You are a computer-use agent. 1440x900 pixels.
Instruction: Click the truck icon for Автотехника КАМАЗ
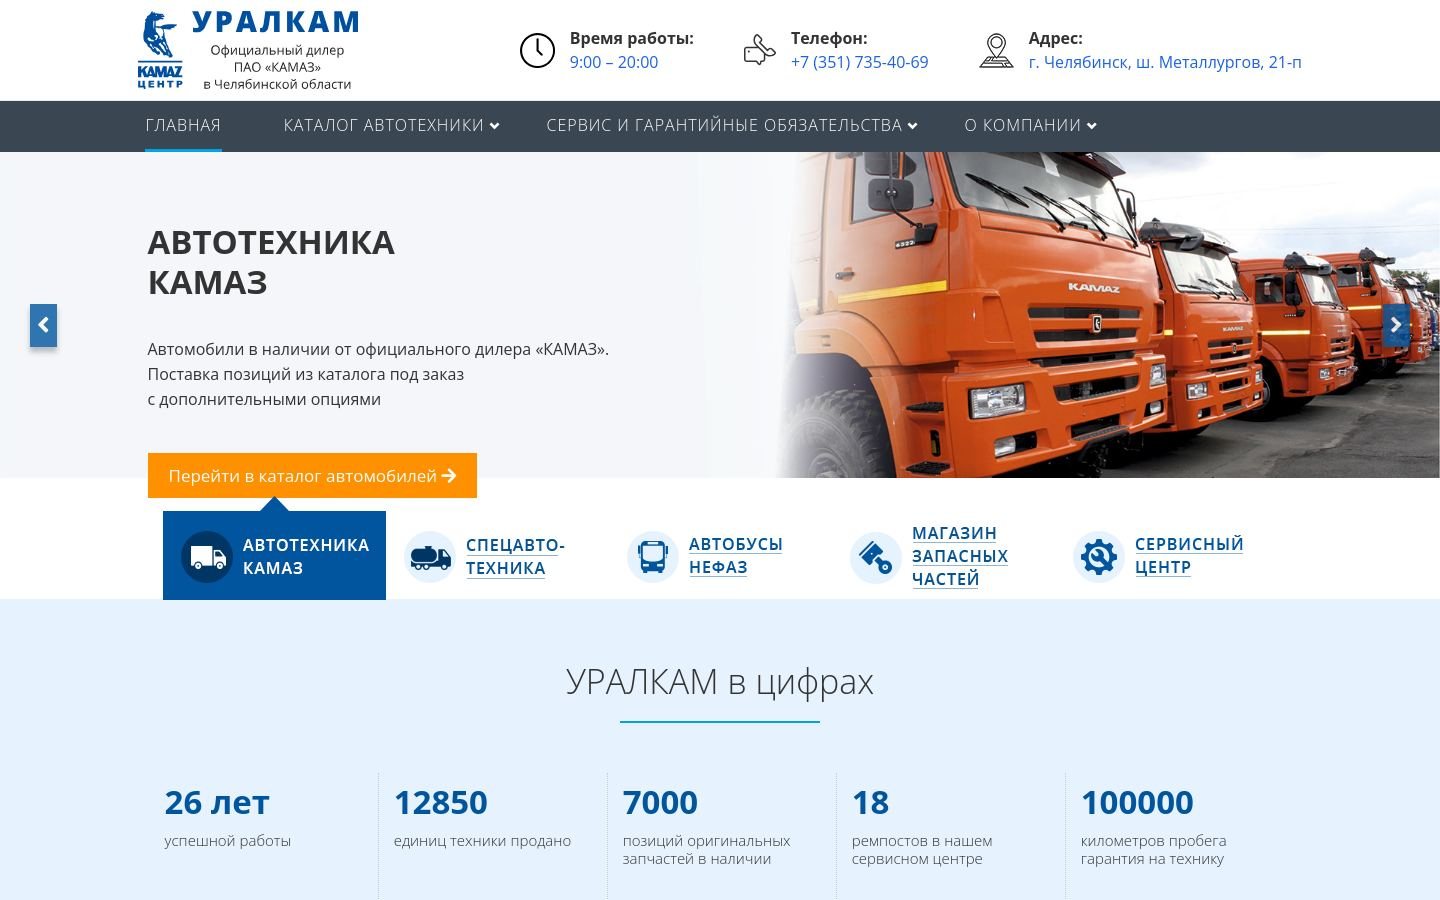pyautogui.click(x=207, y=556)
